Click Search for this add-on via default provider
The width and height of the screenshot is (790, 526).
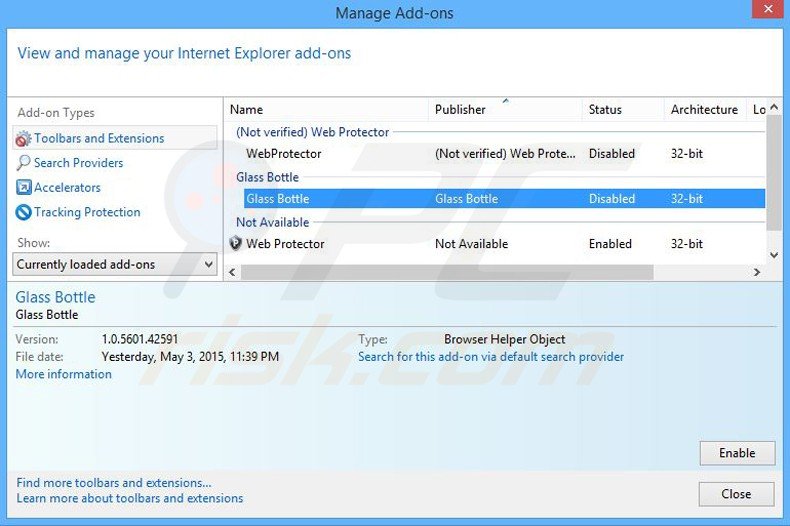(491, 357)
